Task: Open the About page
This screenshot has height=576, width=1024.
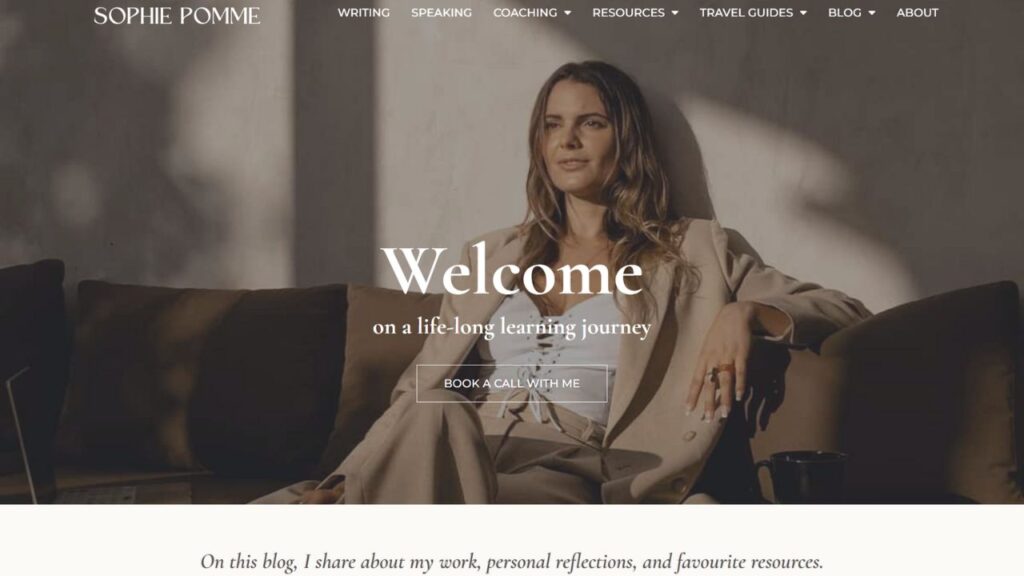Action: (x=917, y=12)
